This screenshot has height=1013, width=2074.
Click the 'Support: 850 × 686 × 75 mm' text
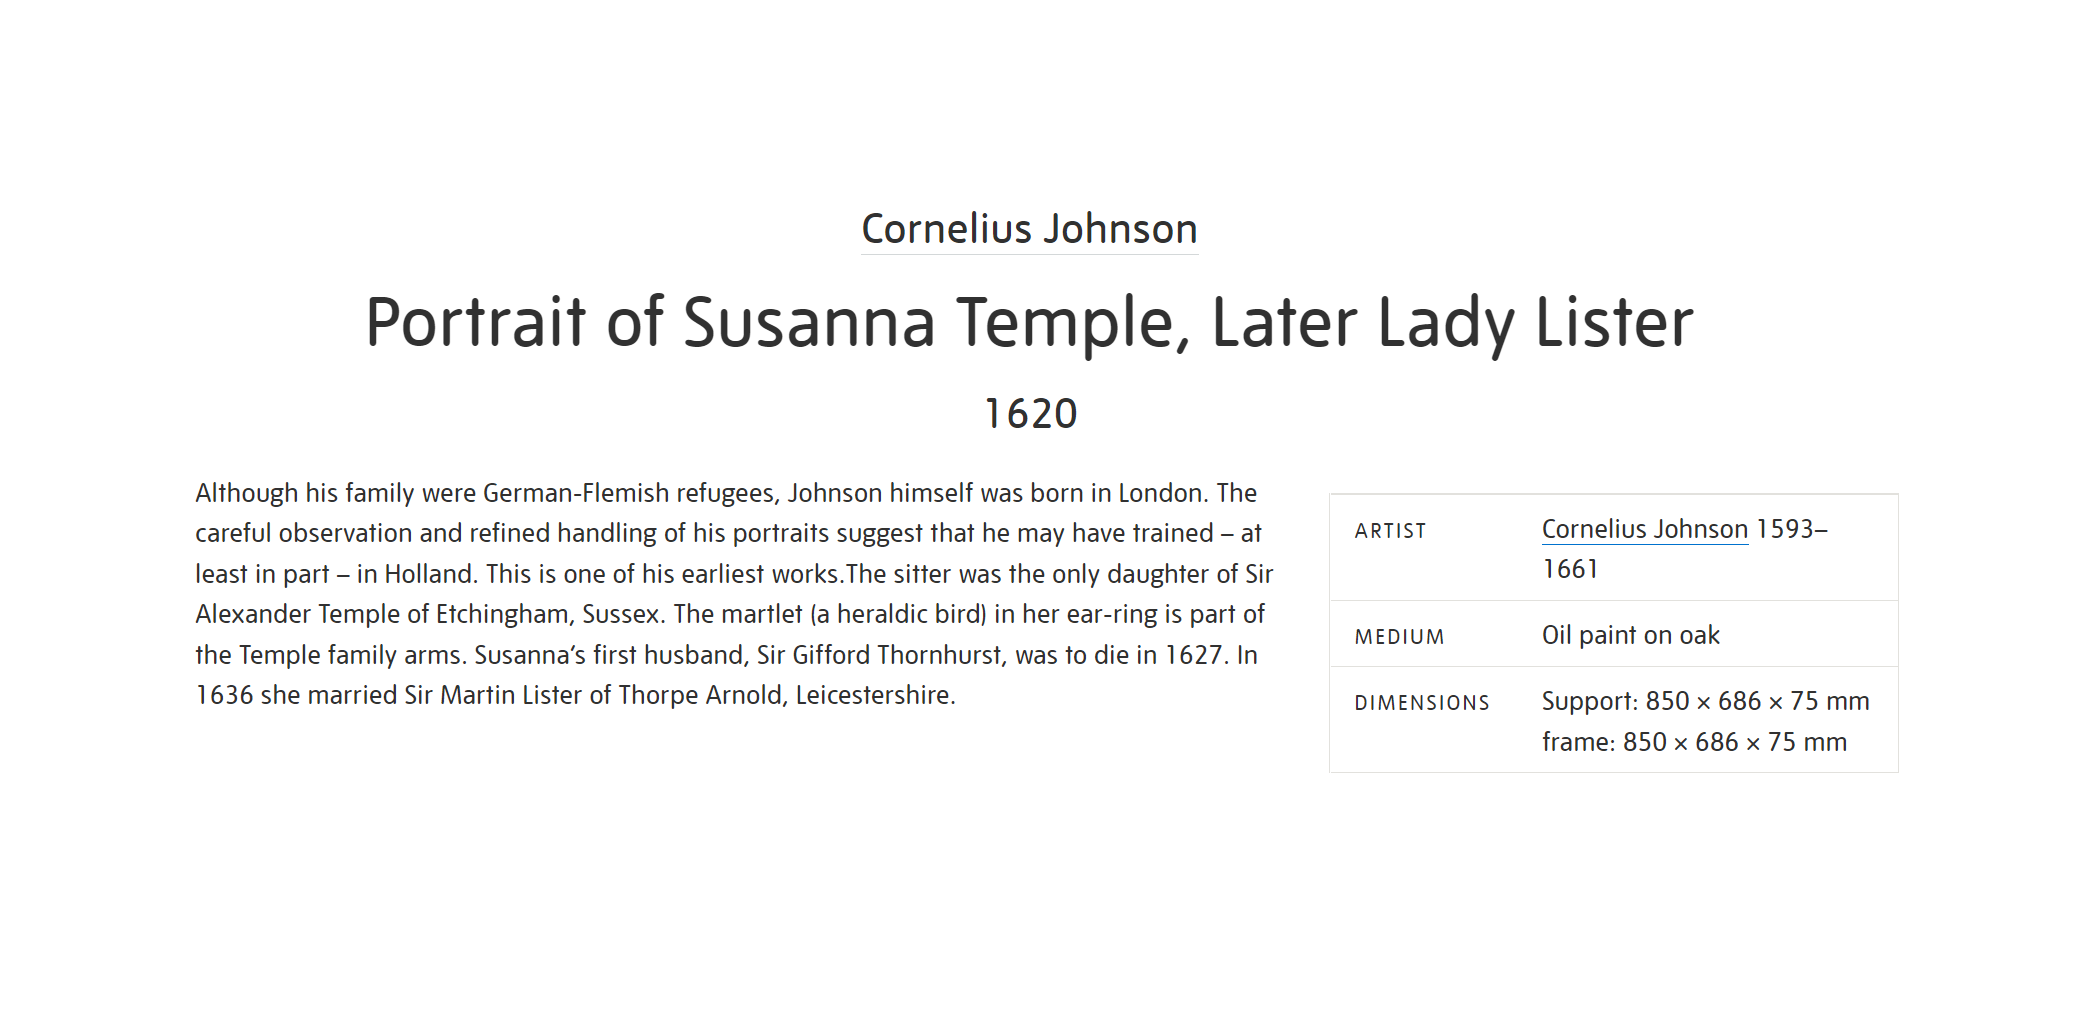pyautogui.click(x=1705, y=701)
